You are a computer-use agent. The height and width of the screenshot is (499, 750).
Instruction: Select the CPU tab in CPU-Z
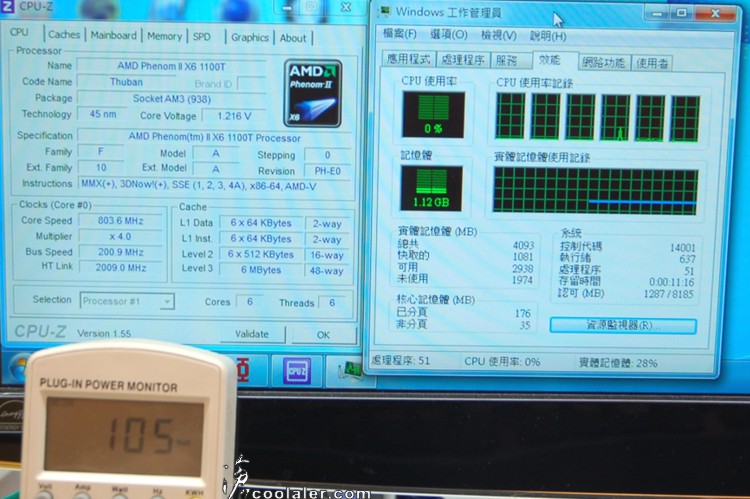click(x=19, y=33)
